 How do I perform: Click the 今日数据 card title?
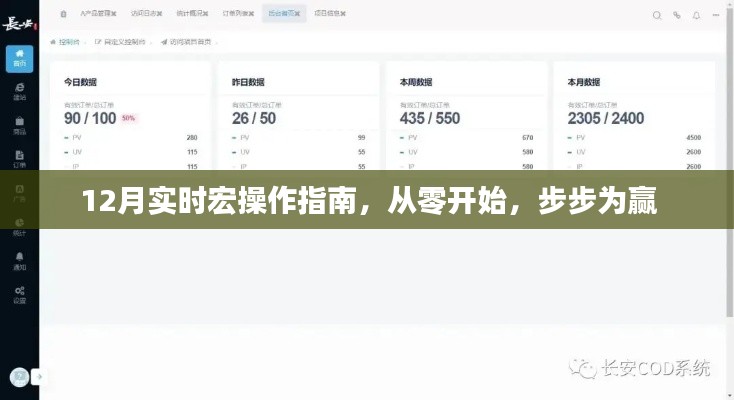pos(80,82)
